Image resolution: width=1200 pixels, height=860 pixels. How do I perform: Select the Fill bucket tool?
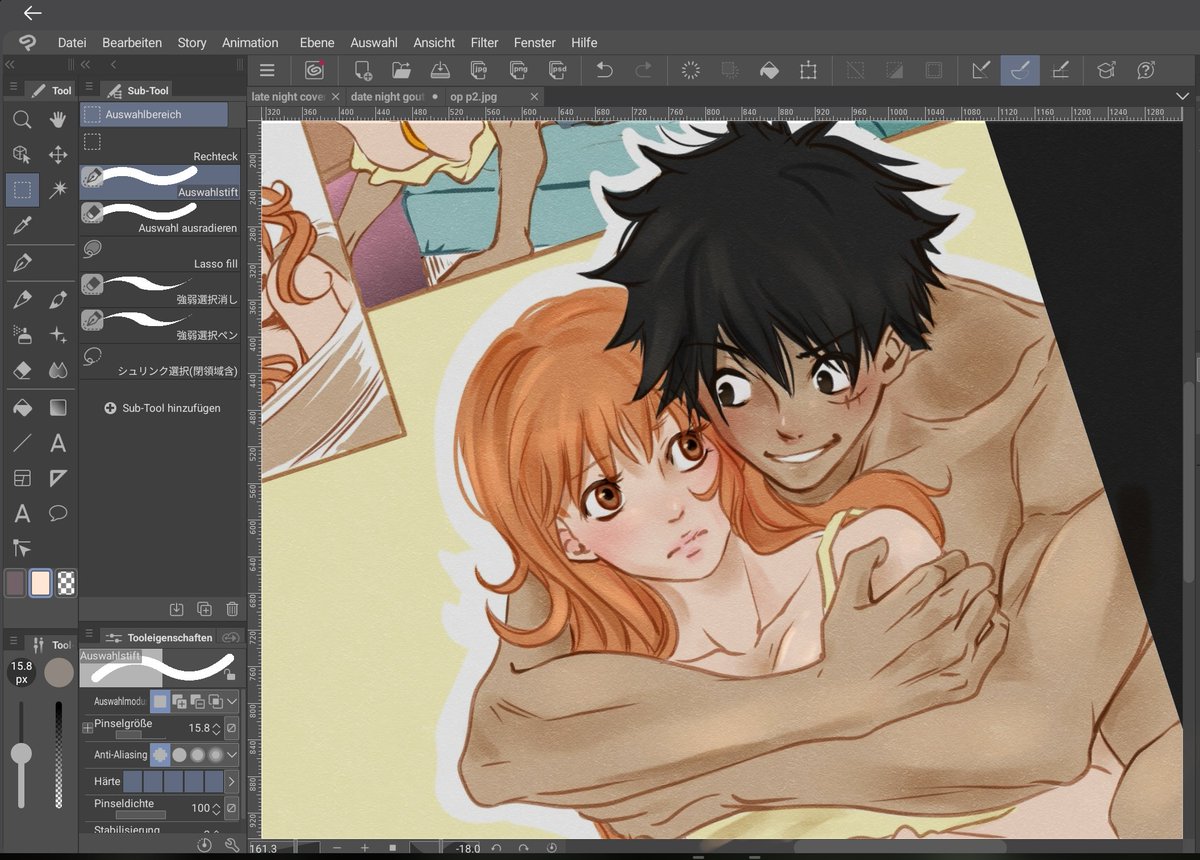click(x=22, y=408)
